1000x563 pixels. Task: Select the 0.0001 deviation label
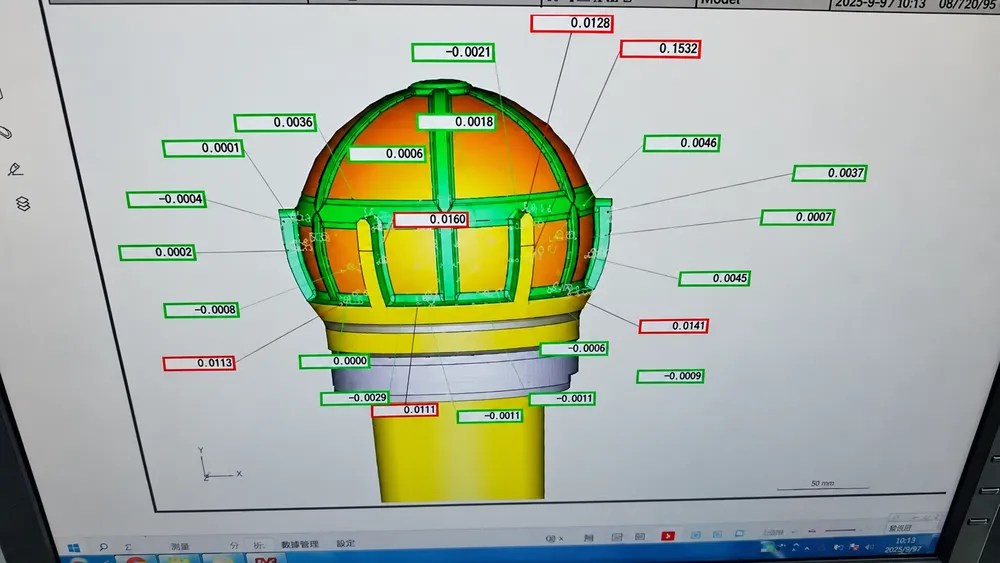tap(203, 149)
